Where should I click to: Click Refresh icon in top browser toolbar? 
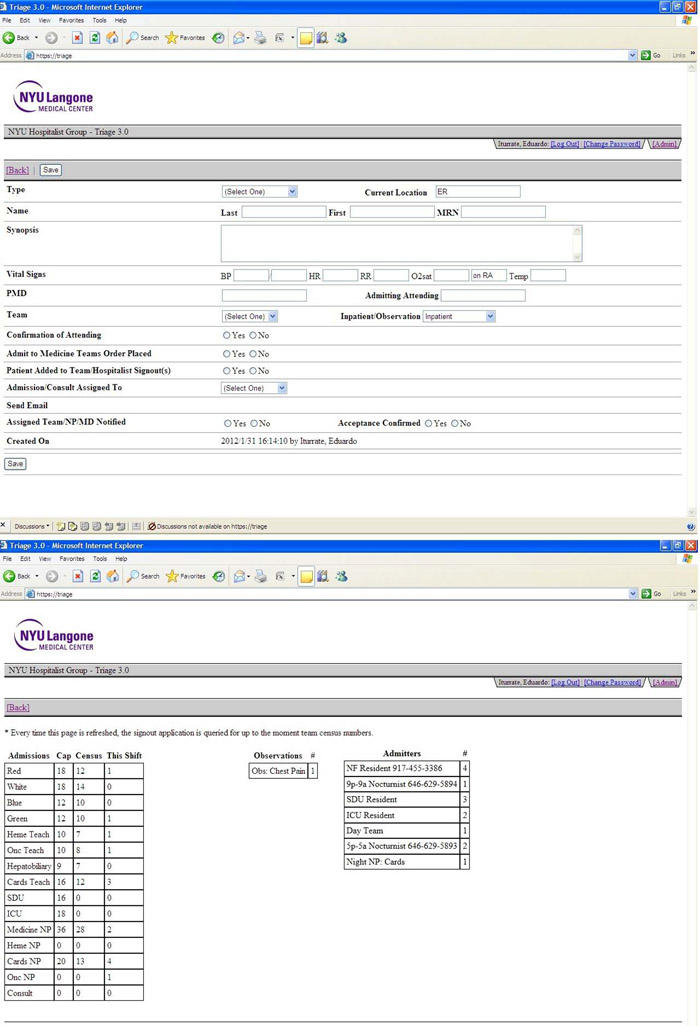(95, 38)
